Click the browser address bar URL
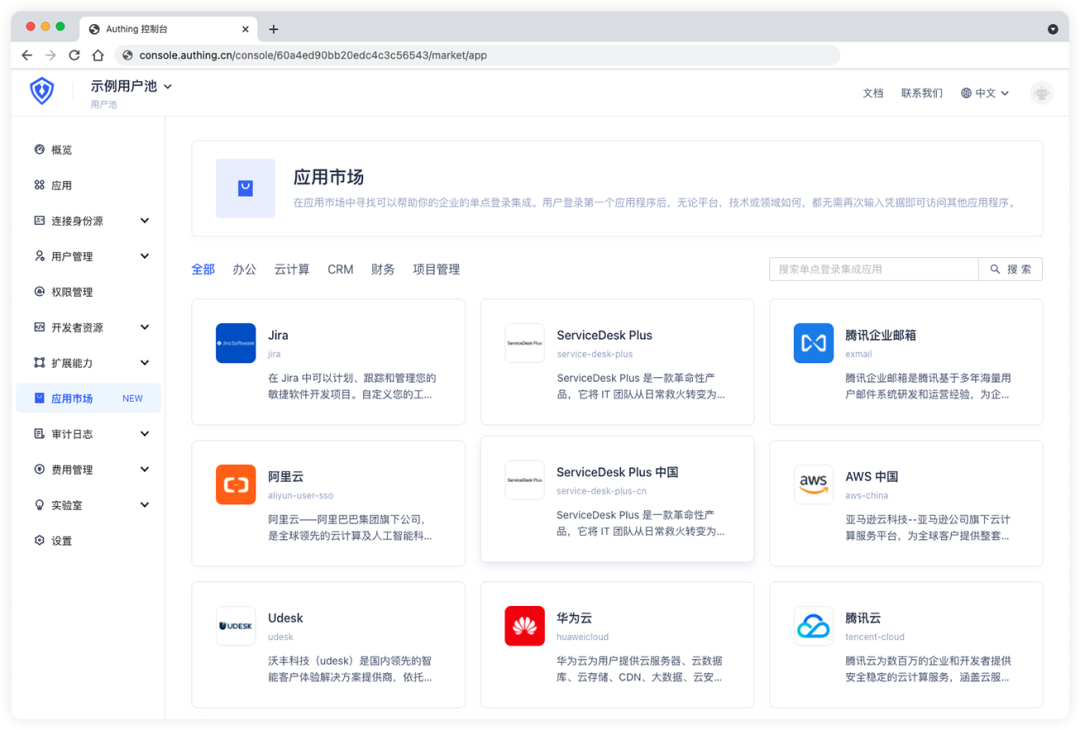The width and height of the screenshot is (1080, 730). pyautogui.click(x=313, y=55)
